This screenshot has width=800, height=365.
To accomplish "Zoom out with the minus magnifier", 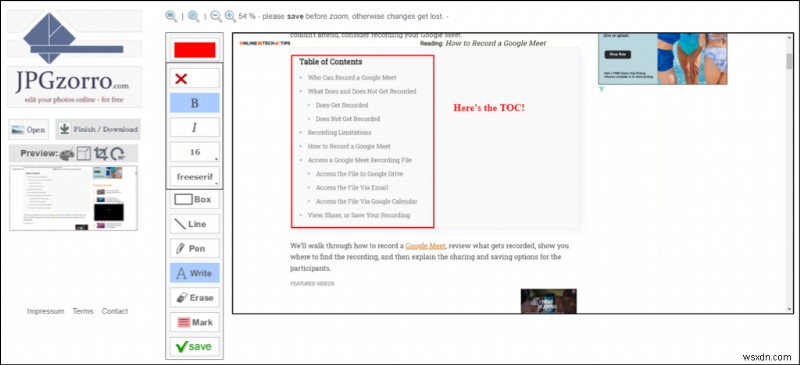I will tap(216, 16).
